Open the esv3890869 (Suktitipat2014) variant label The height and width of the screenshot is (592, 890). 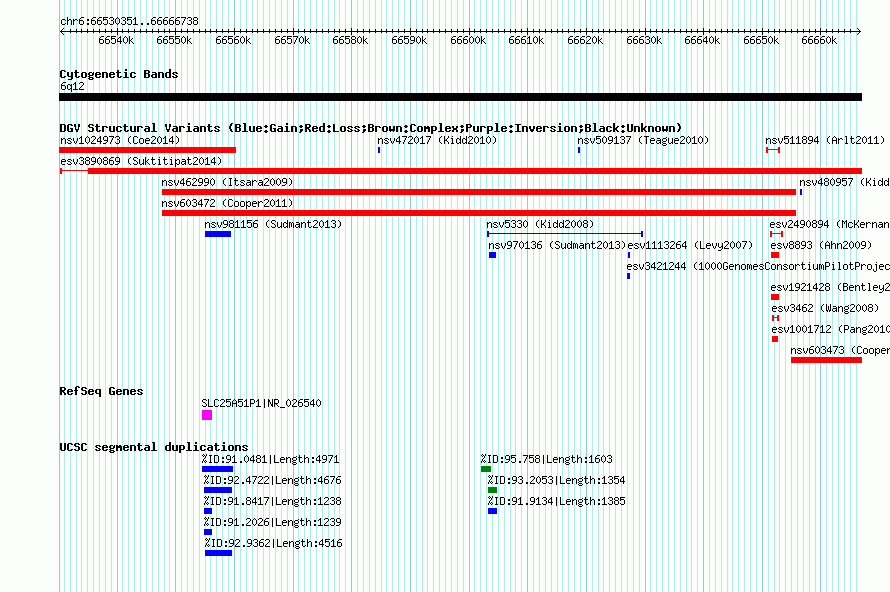click(141, 161)
